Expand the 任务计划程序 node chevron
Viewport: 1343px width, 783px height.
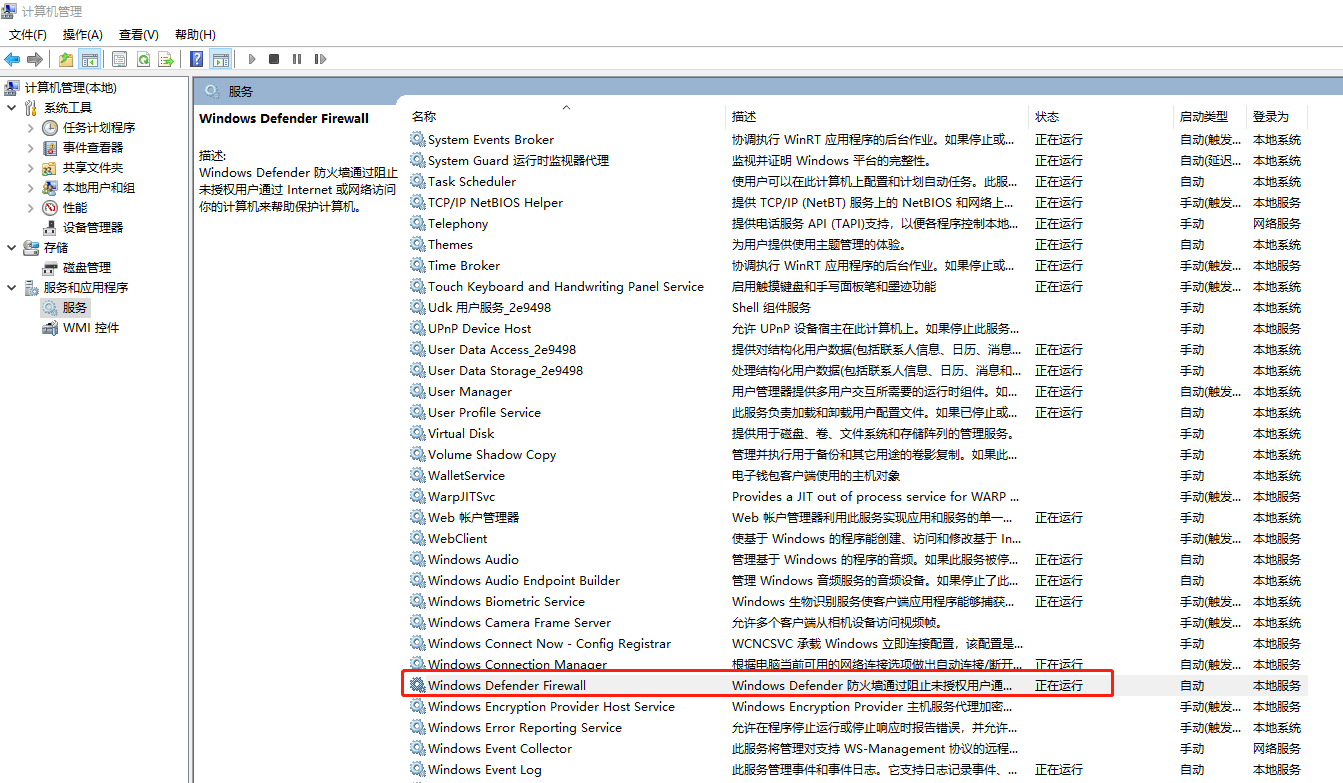(31, 128)
